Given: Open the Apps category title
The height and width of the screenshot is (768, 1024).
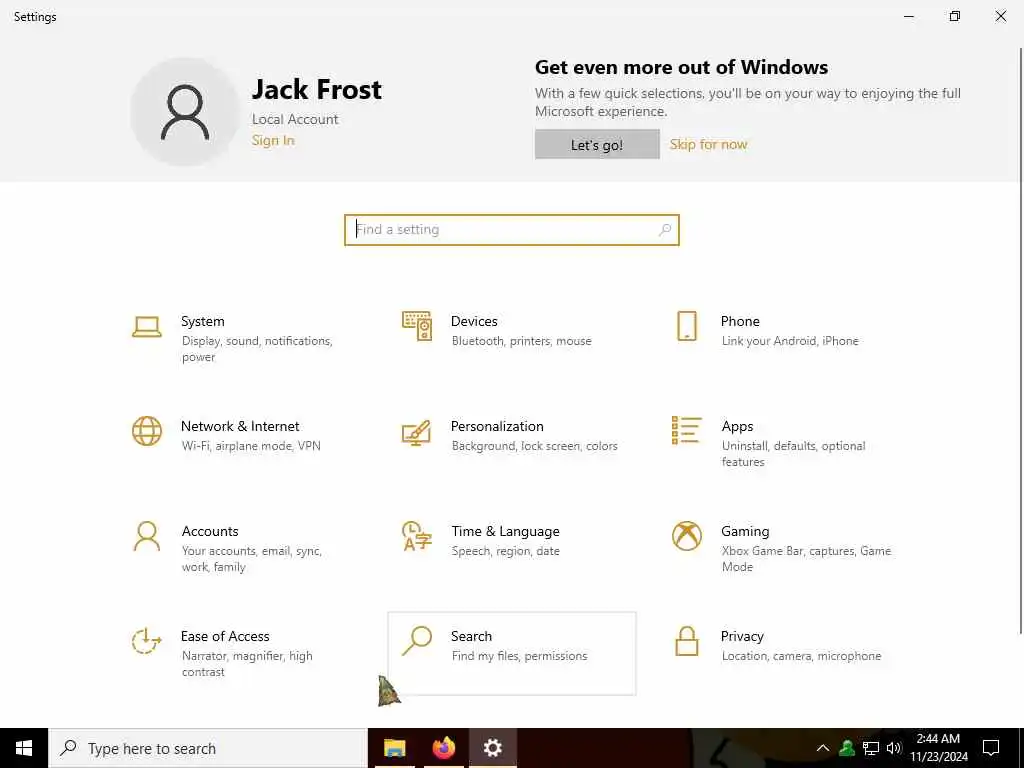Looking at the screenshot, I should coord(737,426).
